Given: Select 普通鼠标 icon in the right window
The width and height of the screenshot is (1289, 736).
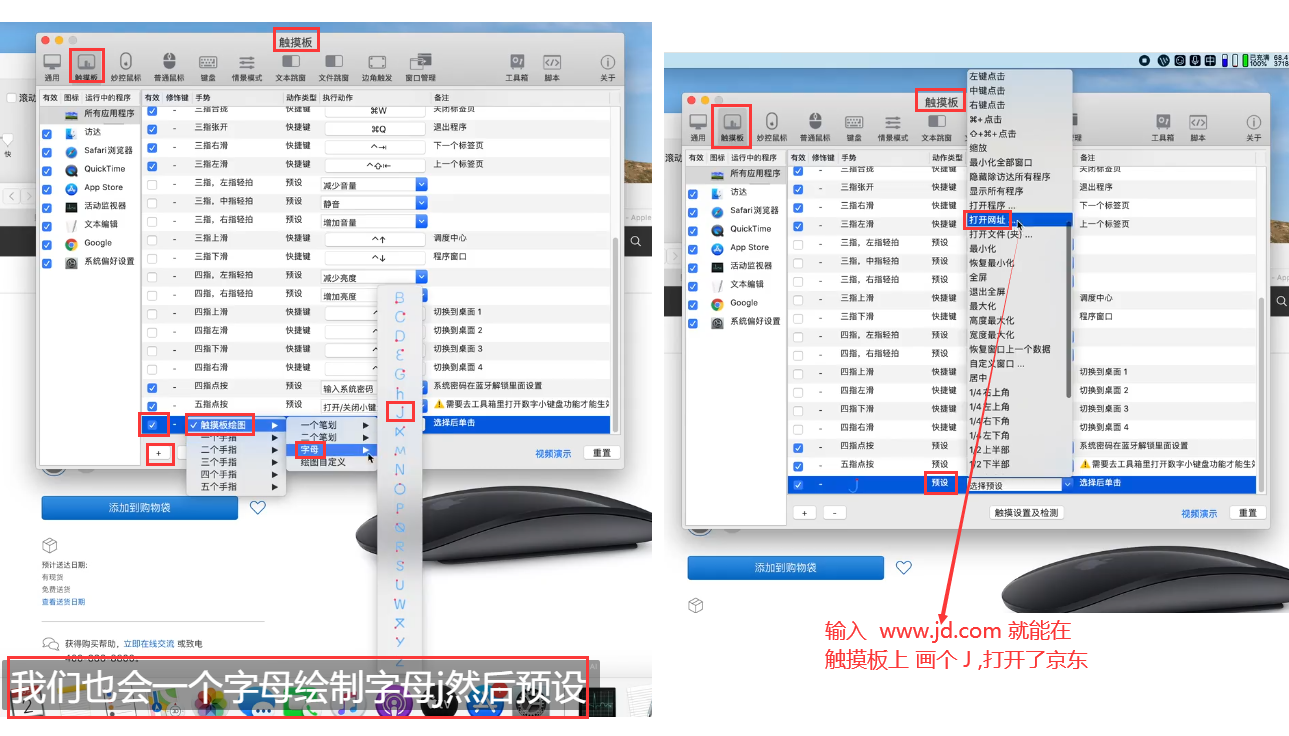Looking at the screenshot, I should click(x=815, y=127).
